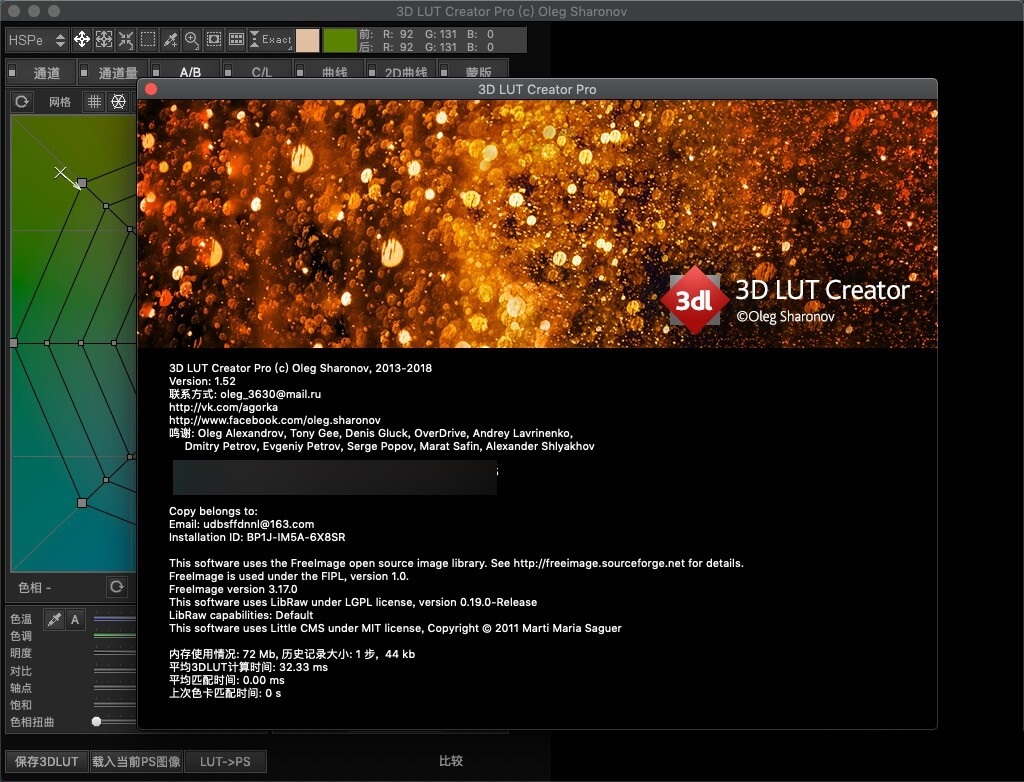The image size is (1024, 782).
Task: Switch to the circular polar grid icon
Action: point(118,102)
